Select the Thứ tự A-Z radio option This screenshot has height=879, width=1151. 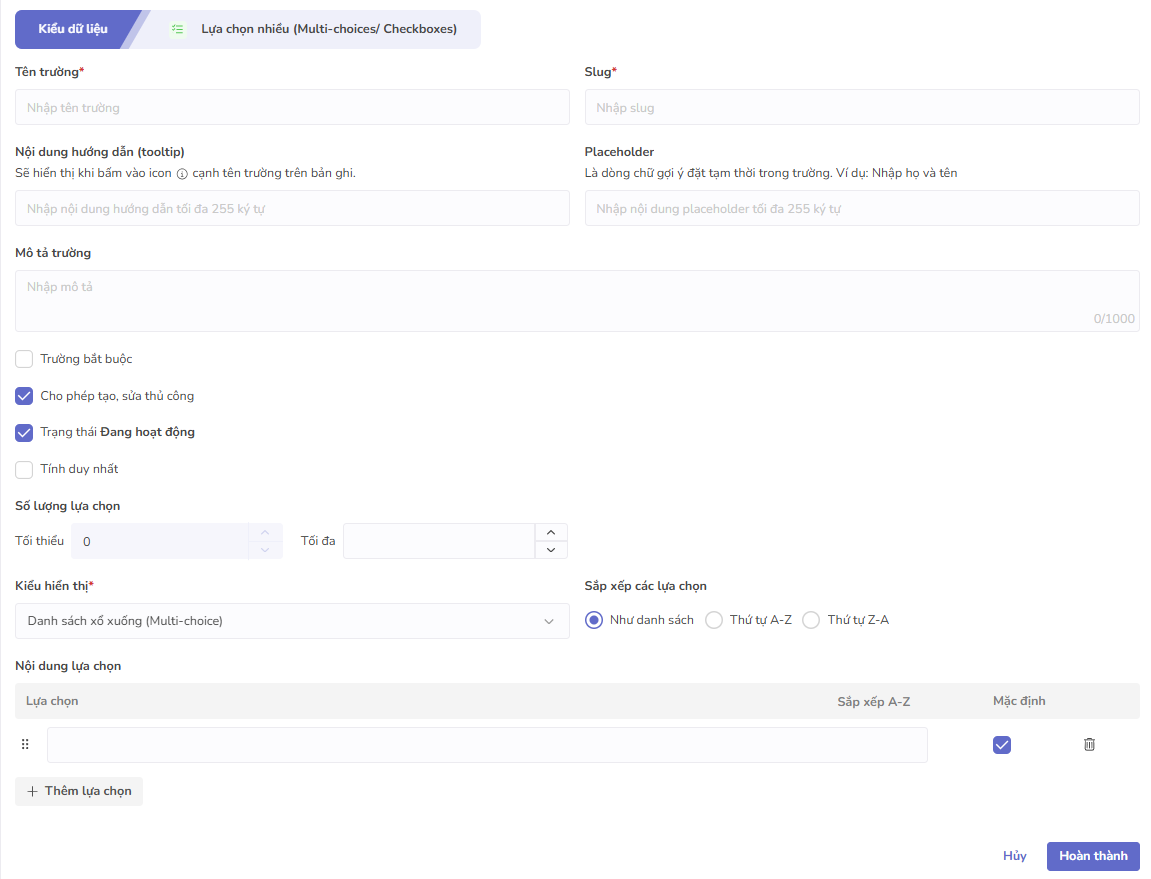[x=714, y=620]
